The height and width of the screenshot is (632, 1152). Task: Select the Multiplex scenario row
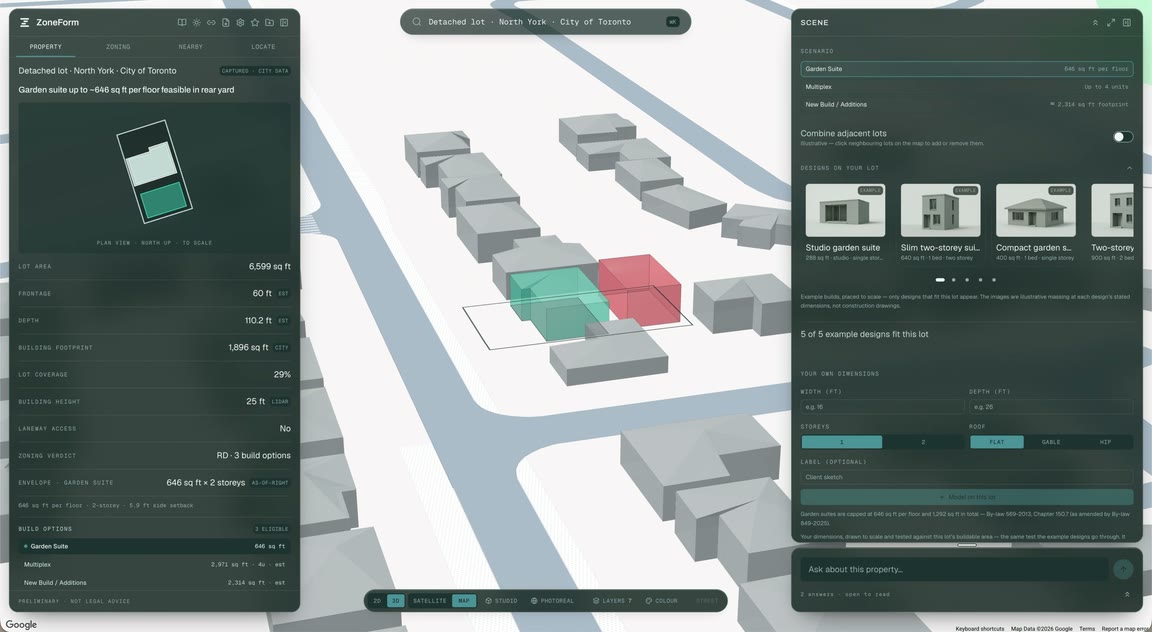[x=967, y=87]
